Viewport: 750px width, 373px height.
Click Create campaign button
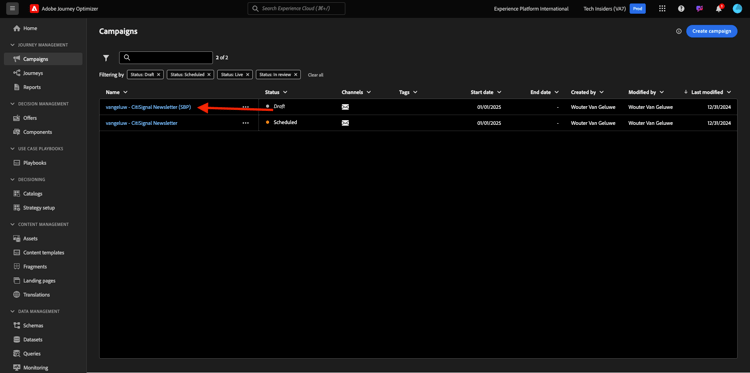point(712,31)
